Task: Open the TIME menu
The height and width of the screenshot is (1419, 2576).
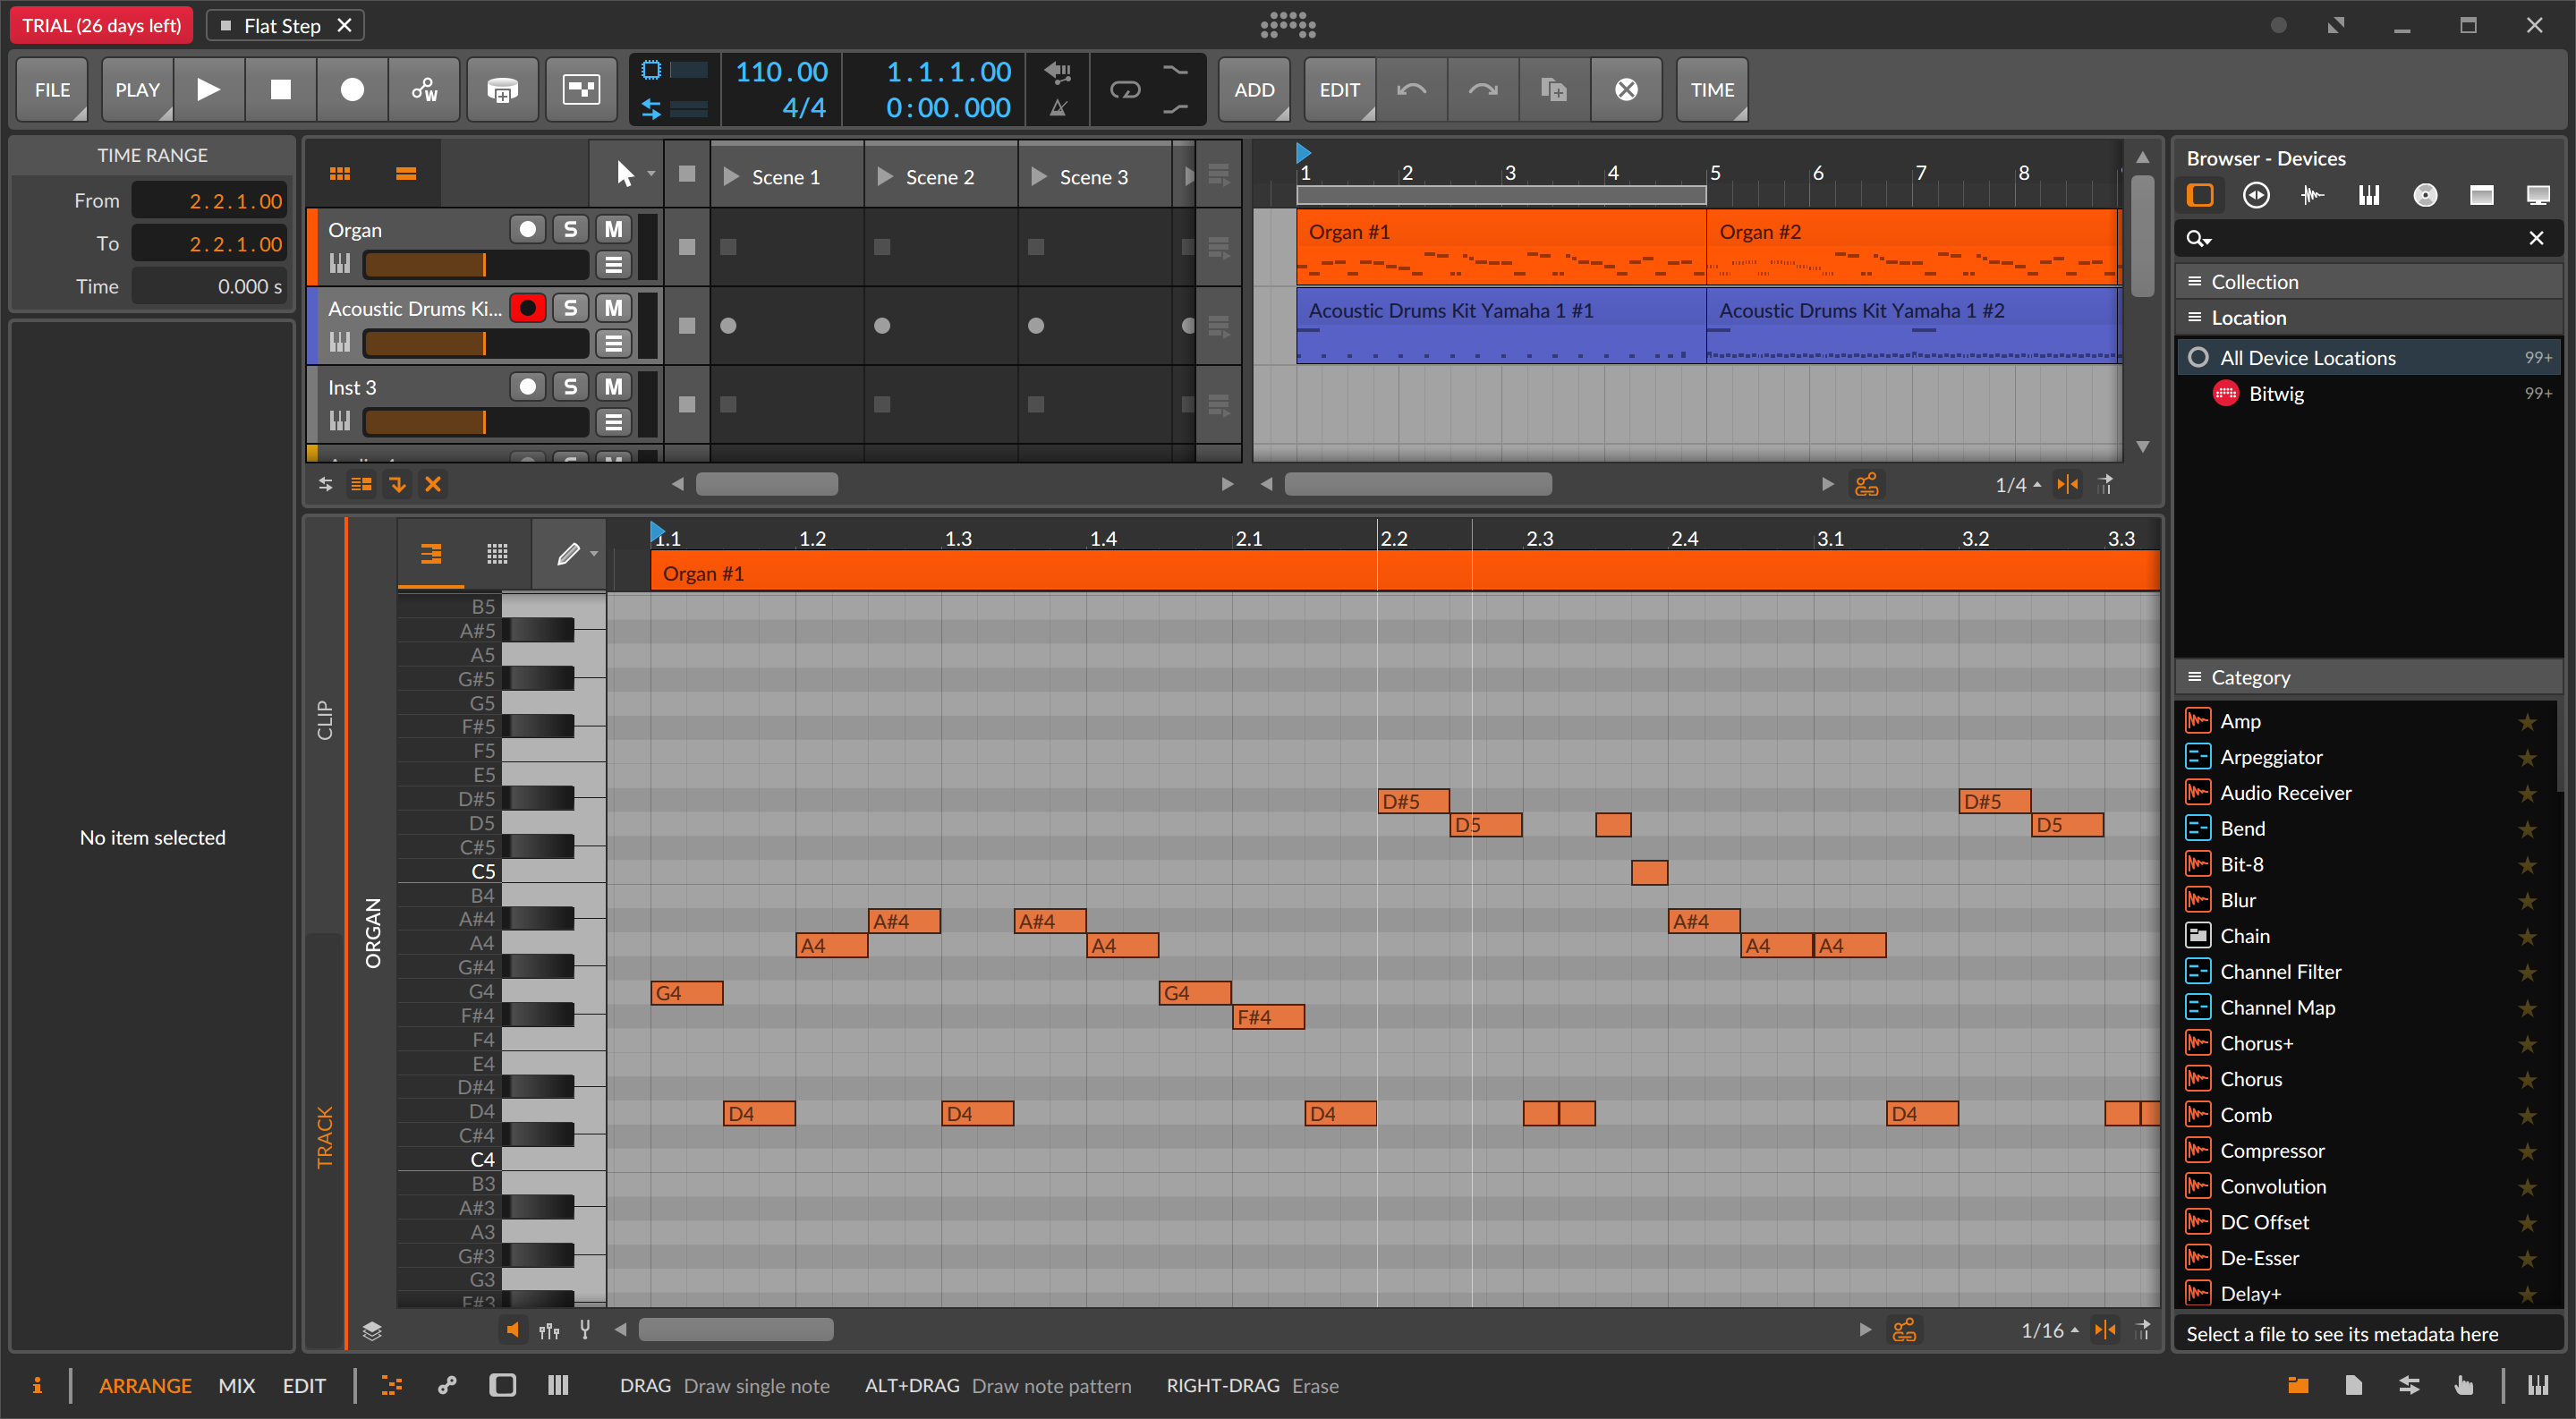Action: [x=1712, y=90]
